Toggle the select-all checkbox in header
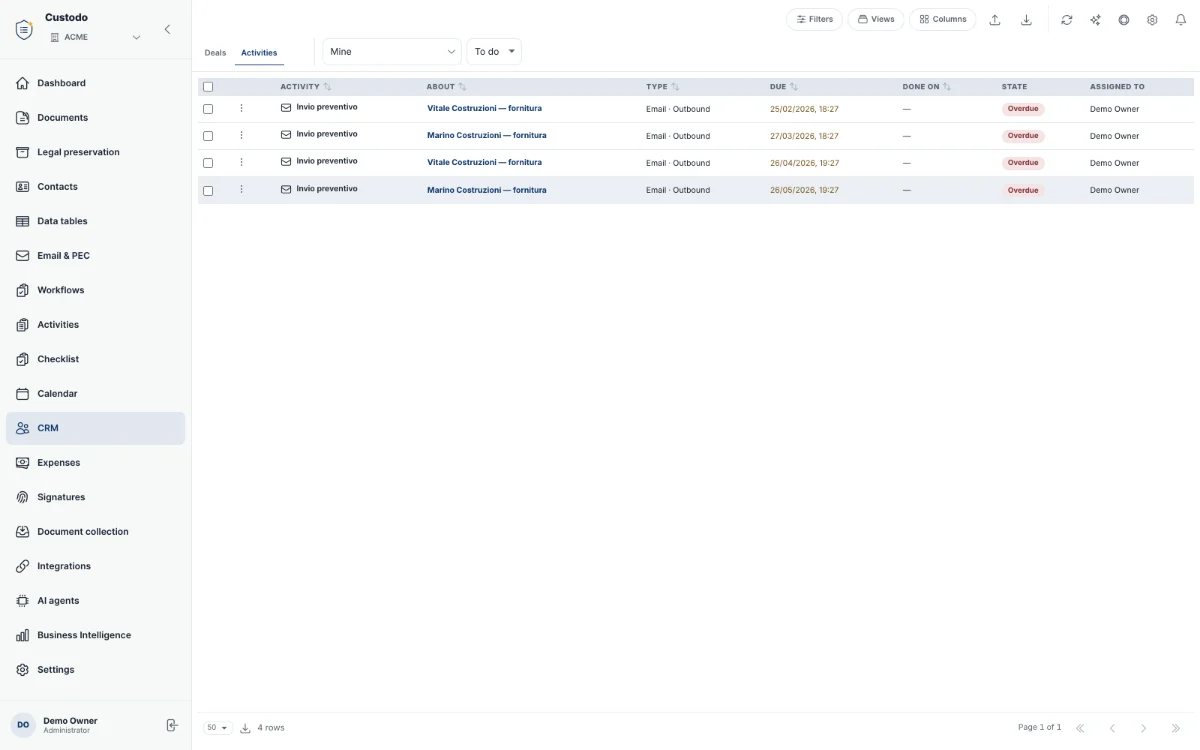1200x750 pixels. 208,87
